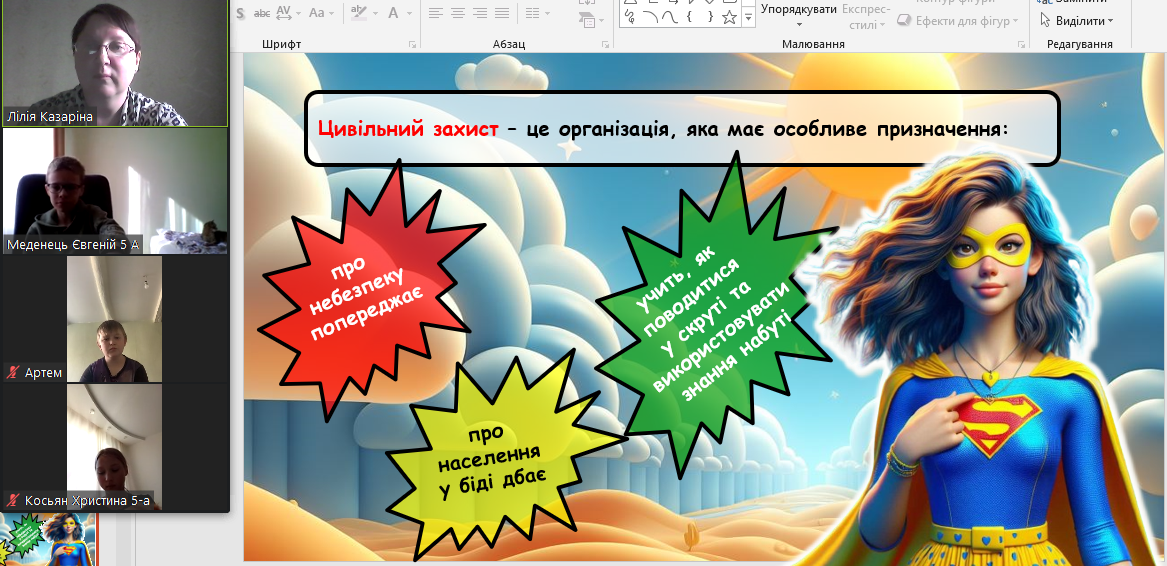Select Косьян Христина 5-а video tile
Image resolution: width=1167 pixels, height=566 pixels.
point(115,448)
